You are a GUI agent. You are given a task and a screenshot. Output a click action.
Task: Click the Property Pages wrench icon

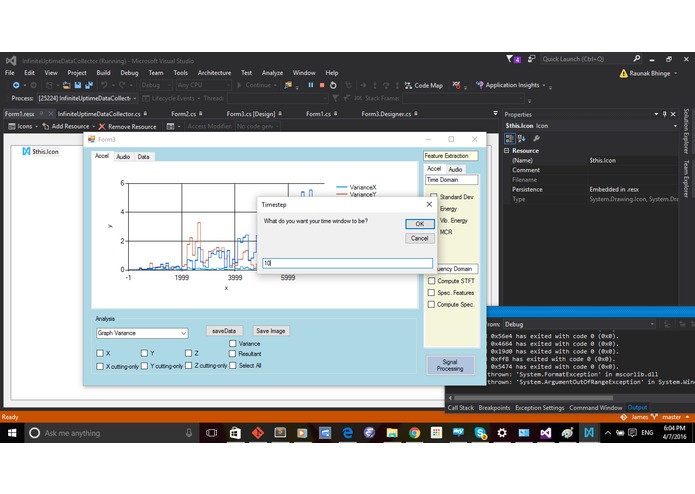536,138
